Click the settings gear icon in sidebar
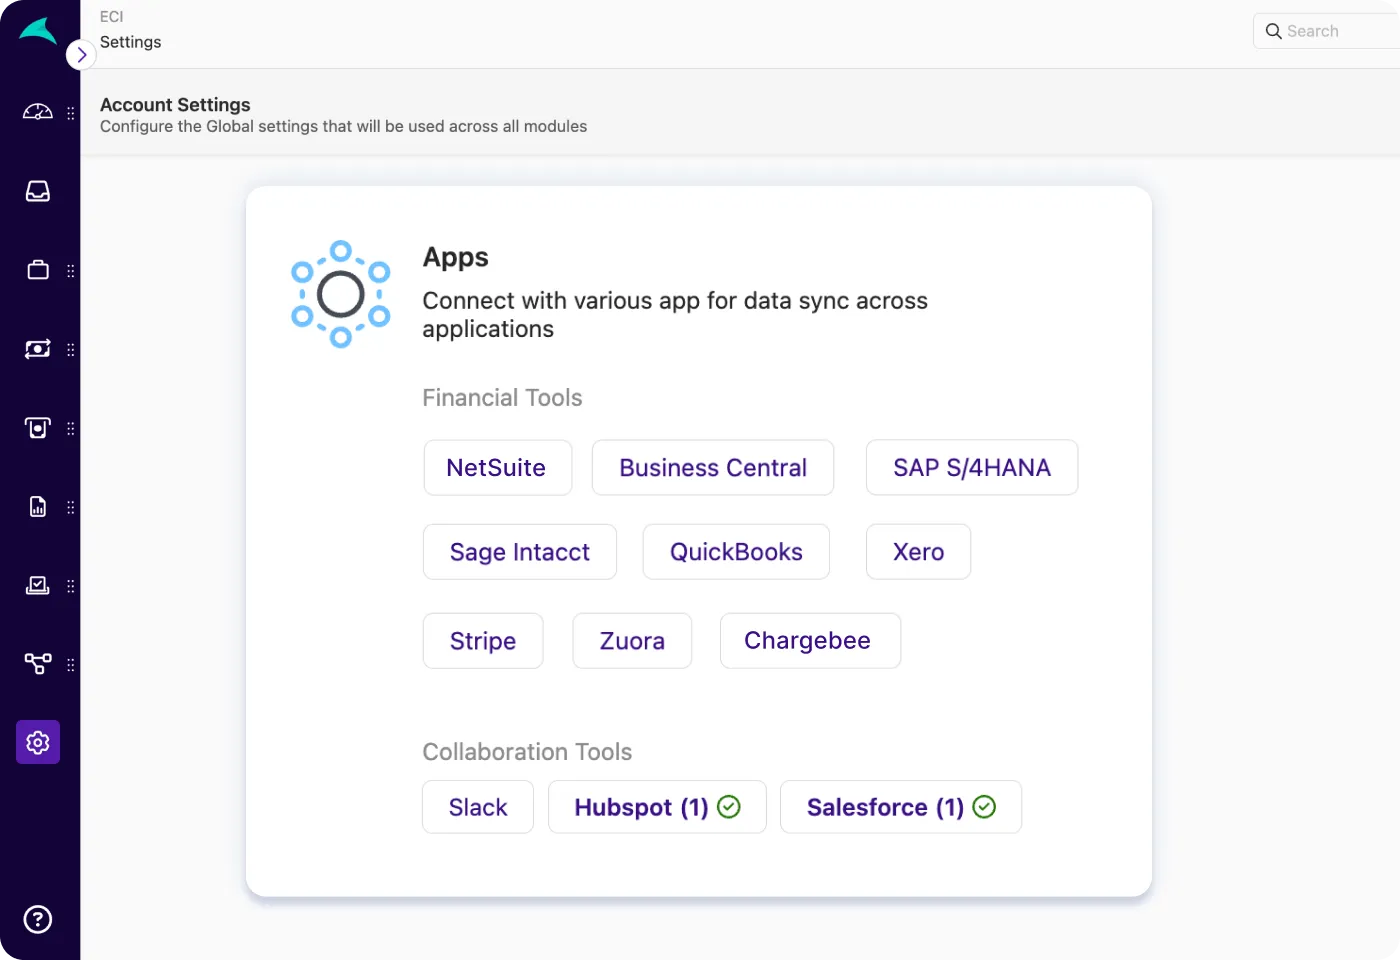 [38, 742]
